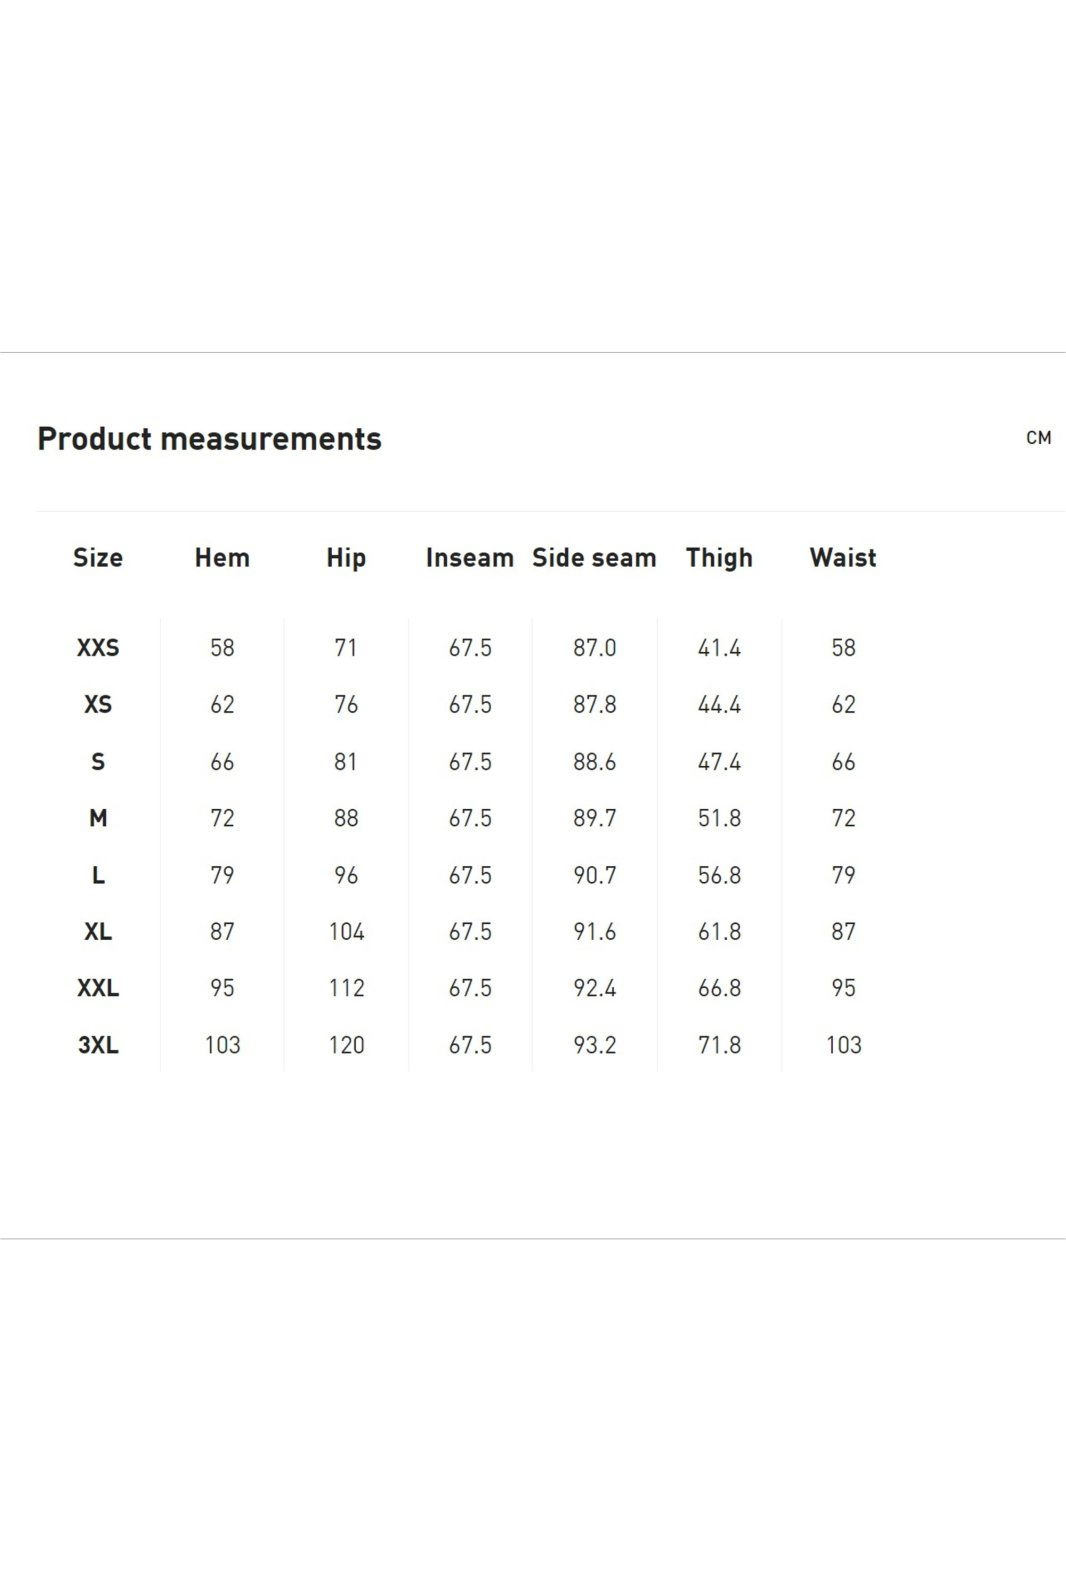This screenshot has width=1066, height=1591.
Task: Select the Inseam column header
Action: 470,558
